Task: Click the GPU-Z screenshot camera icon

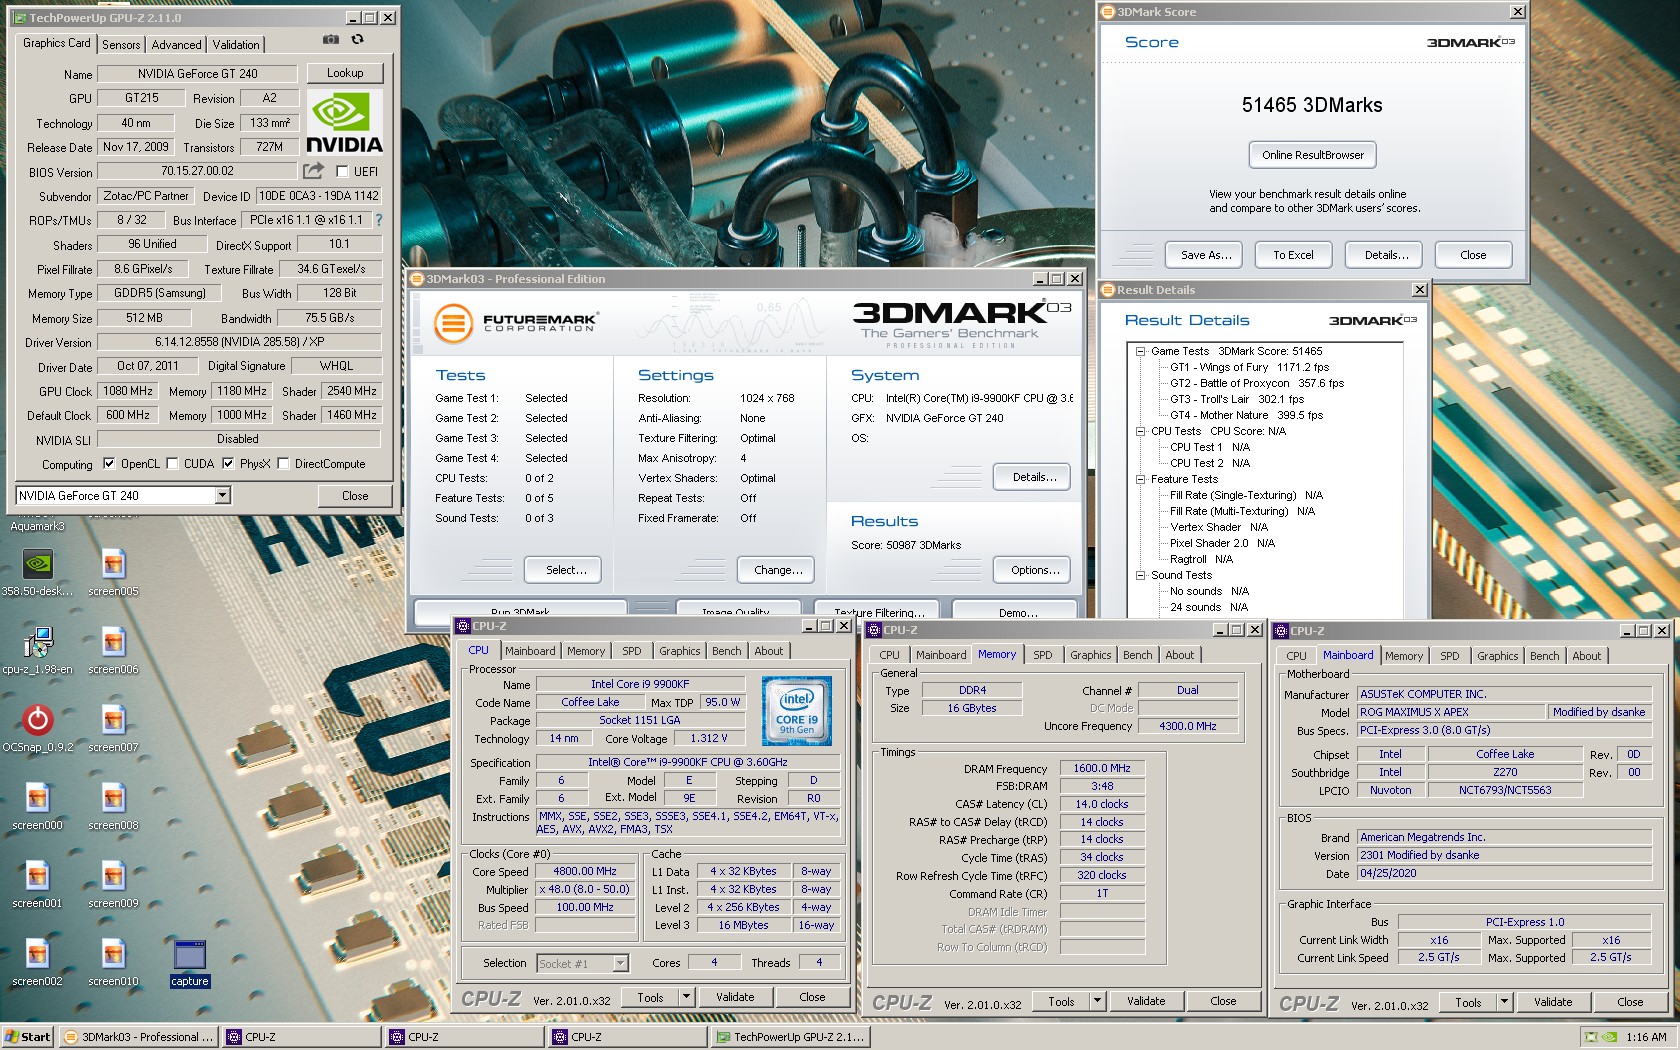Action: 331,40
